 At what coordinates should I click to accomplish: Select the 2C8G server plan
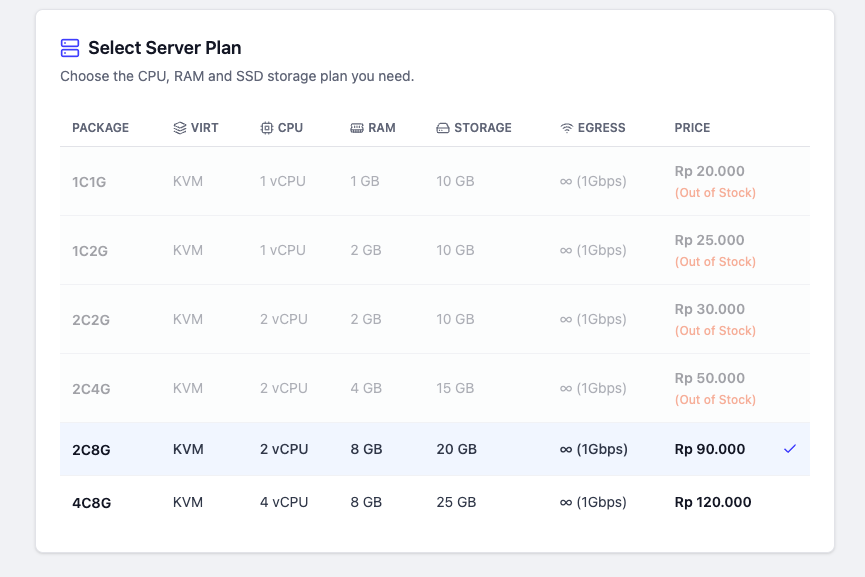point(435,449)
